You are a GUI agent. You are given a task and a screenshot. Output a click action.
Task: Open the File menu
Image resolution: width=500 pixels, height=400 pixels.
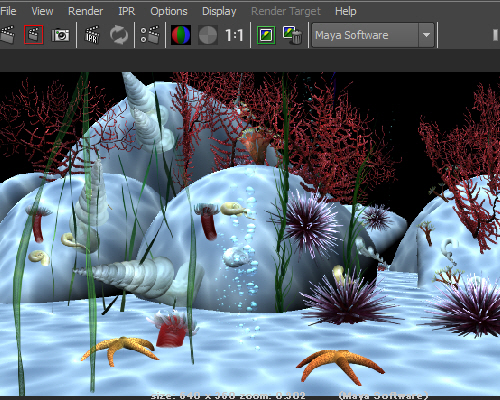click(x=8, y=11)
